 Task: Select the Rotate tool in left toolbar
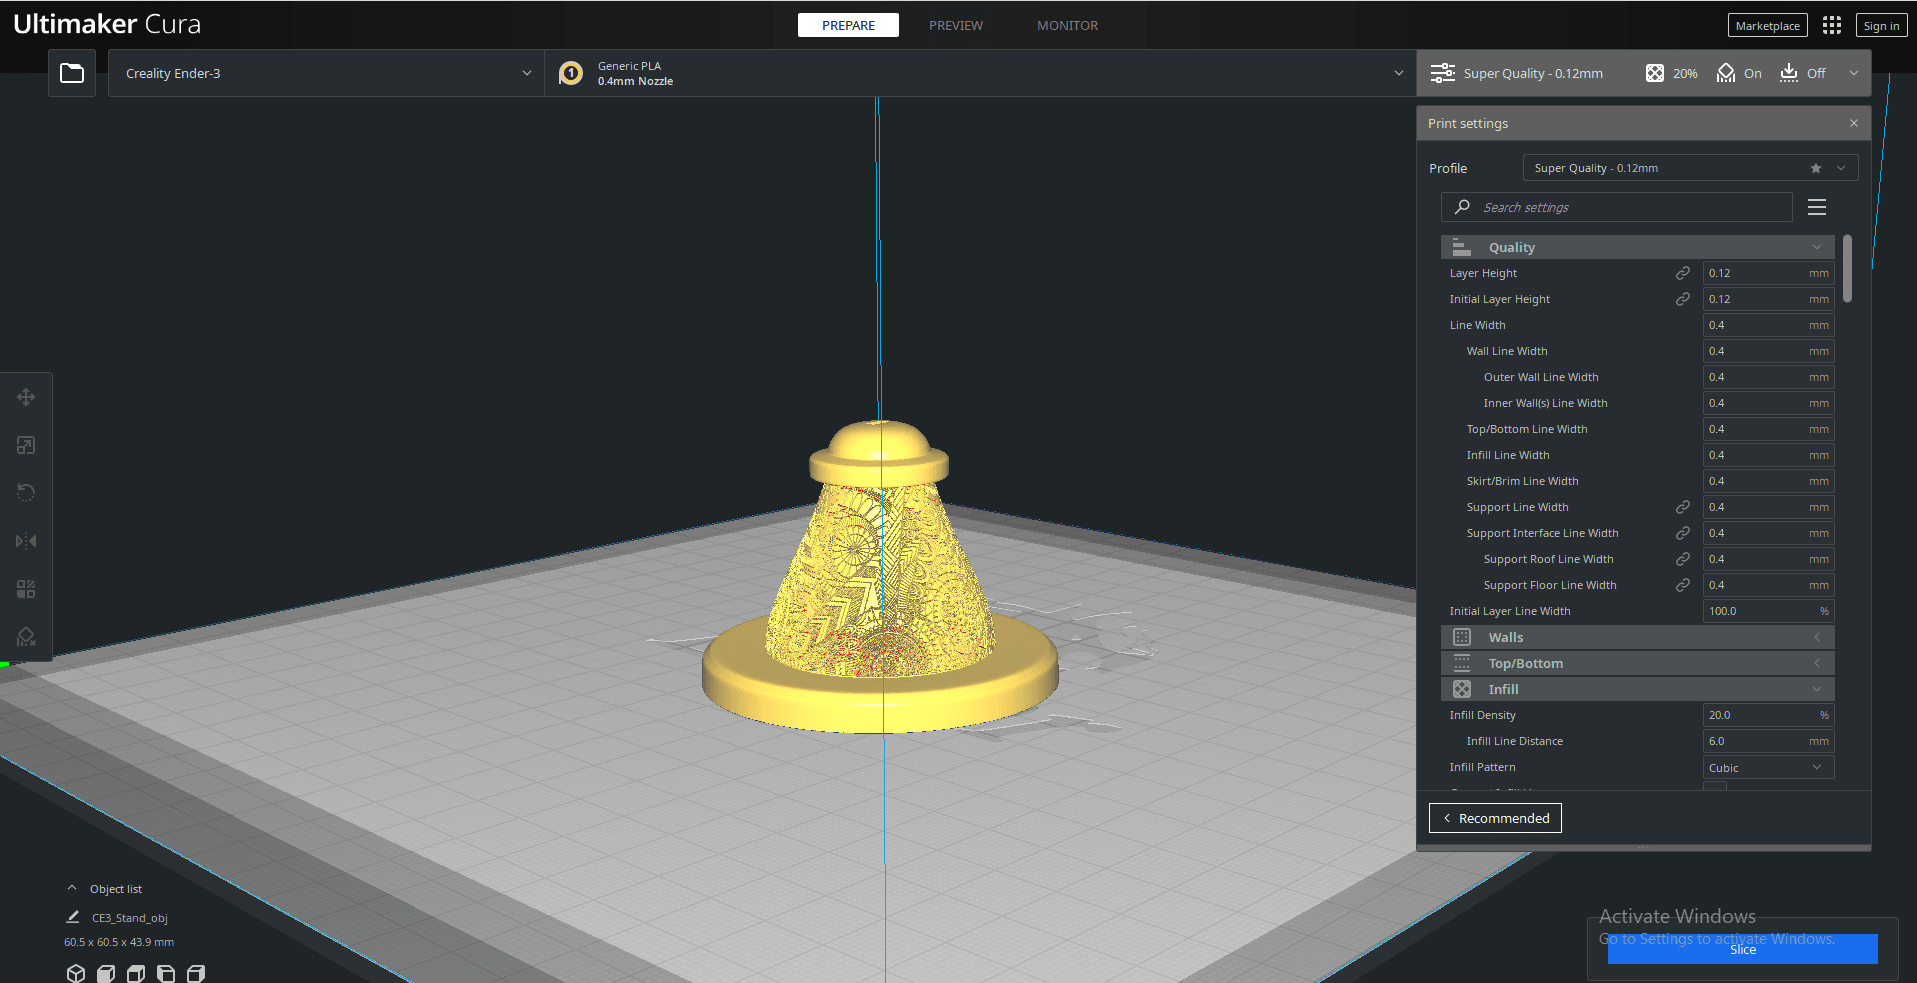pyautogui.click(x=26, y=493)
